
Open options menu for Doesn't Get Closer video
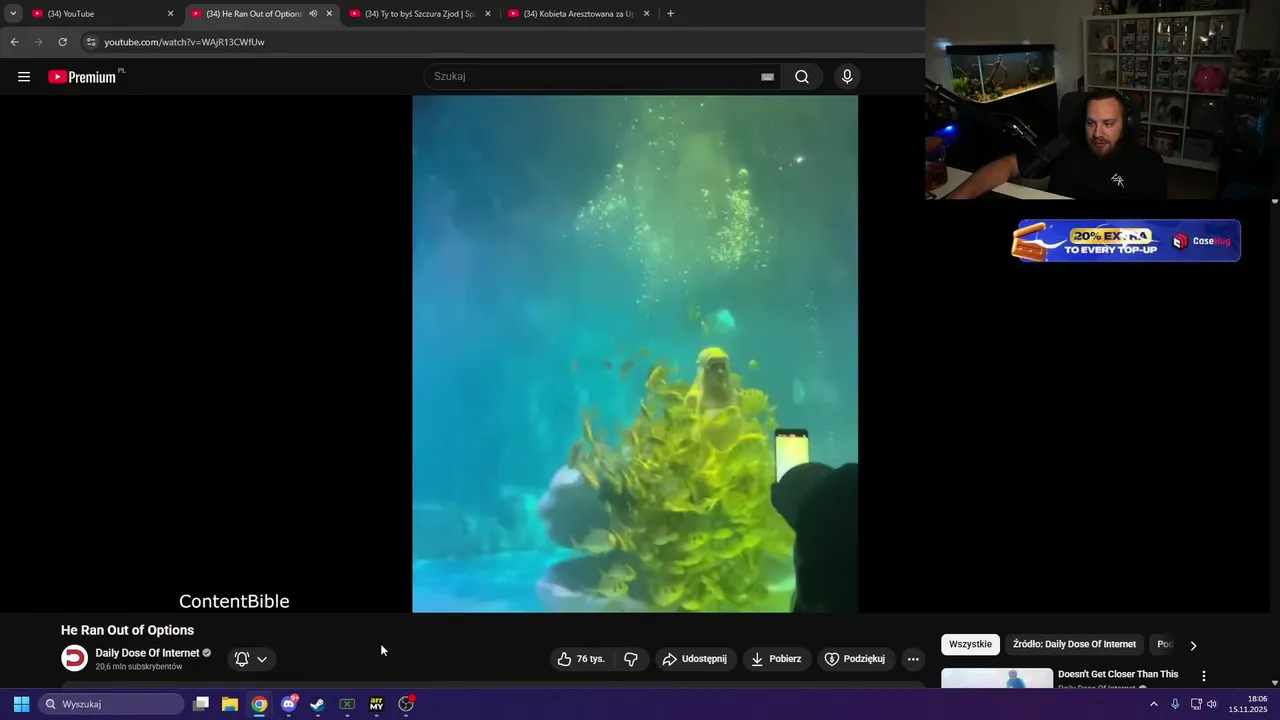pyautogui.click(x=1204, y=676)
